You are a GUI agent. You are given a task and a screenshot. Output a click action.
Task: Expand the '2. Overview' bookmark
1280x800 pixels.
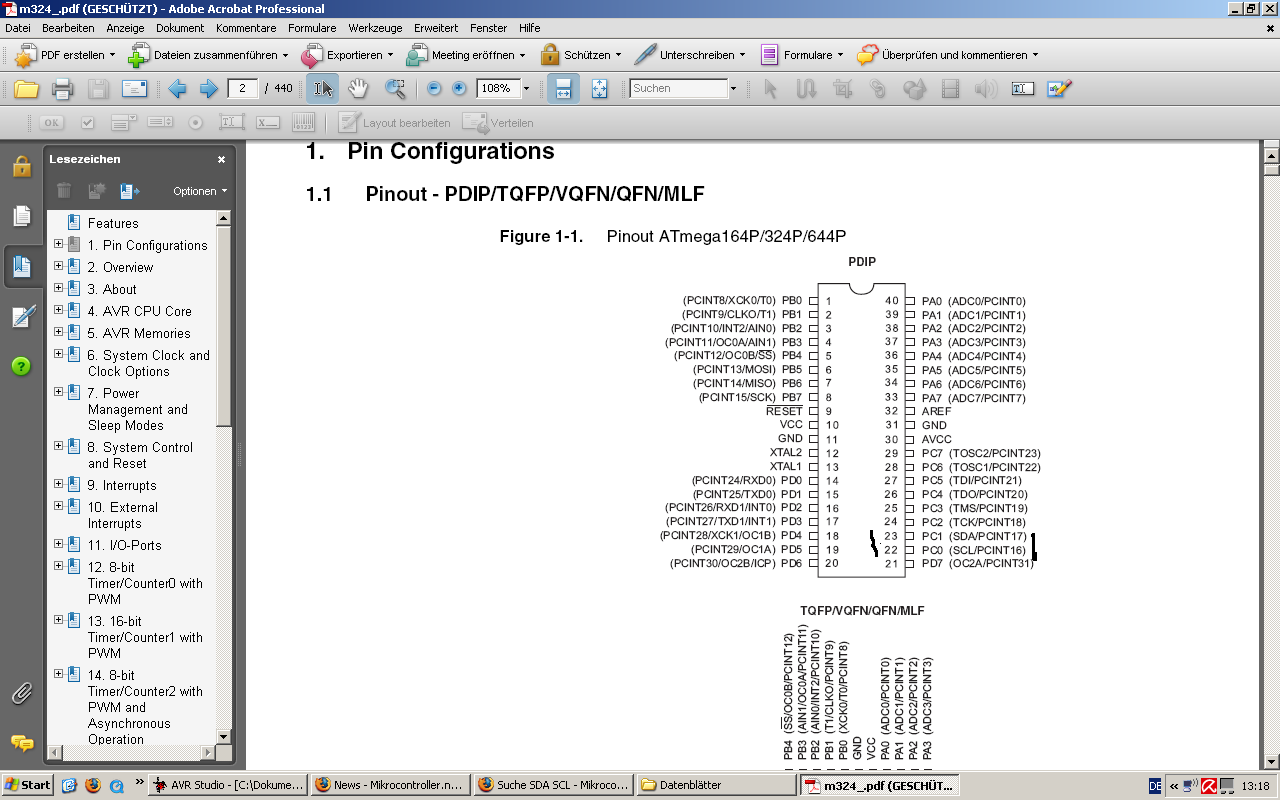click(58, 266)
